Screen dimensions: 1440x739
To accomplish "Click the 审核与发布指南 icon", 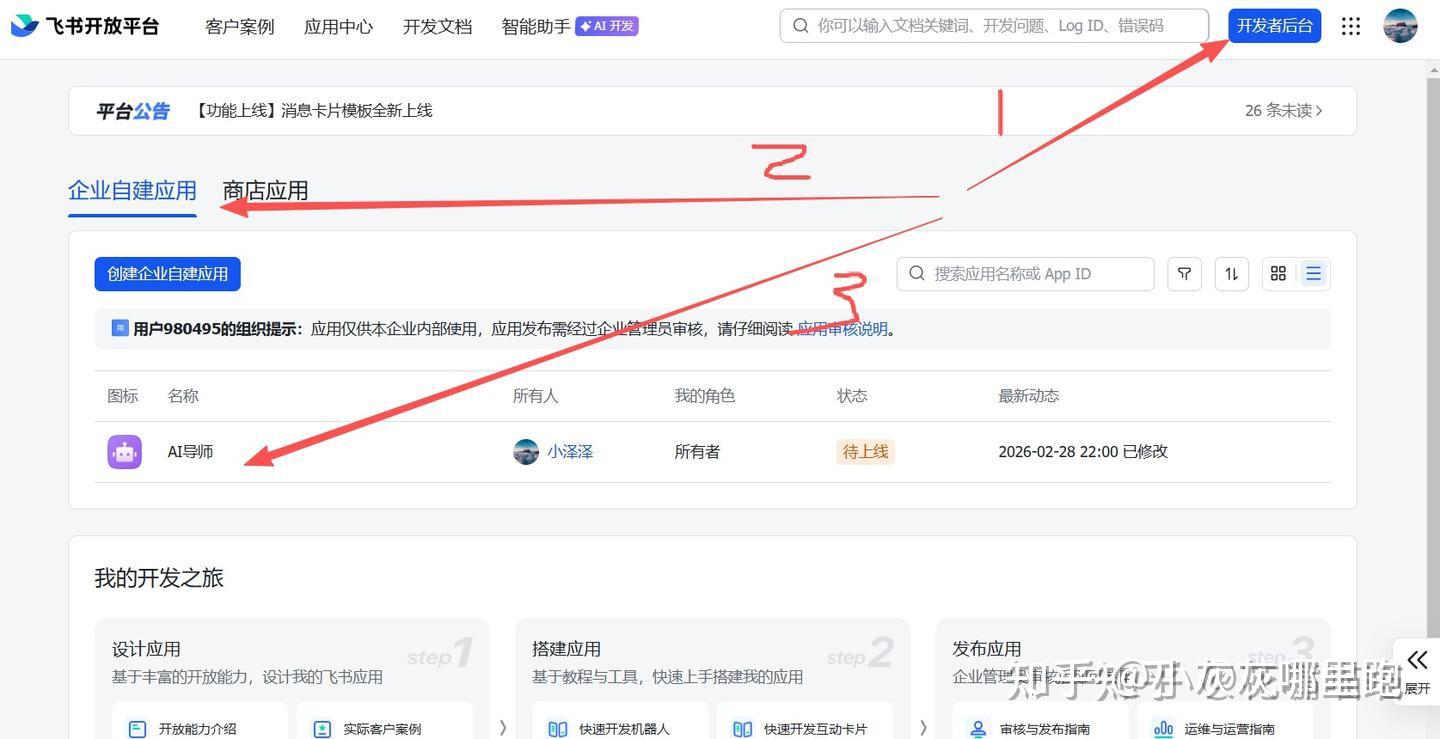I will (x=978, y=729).
